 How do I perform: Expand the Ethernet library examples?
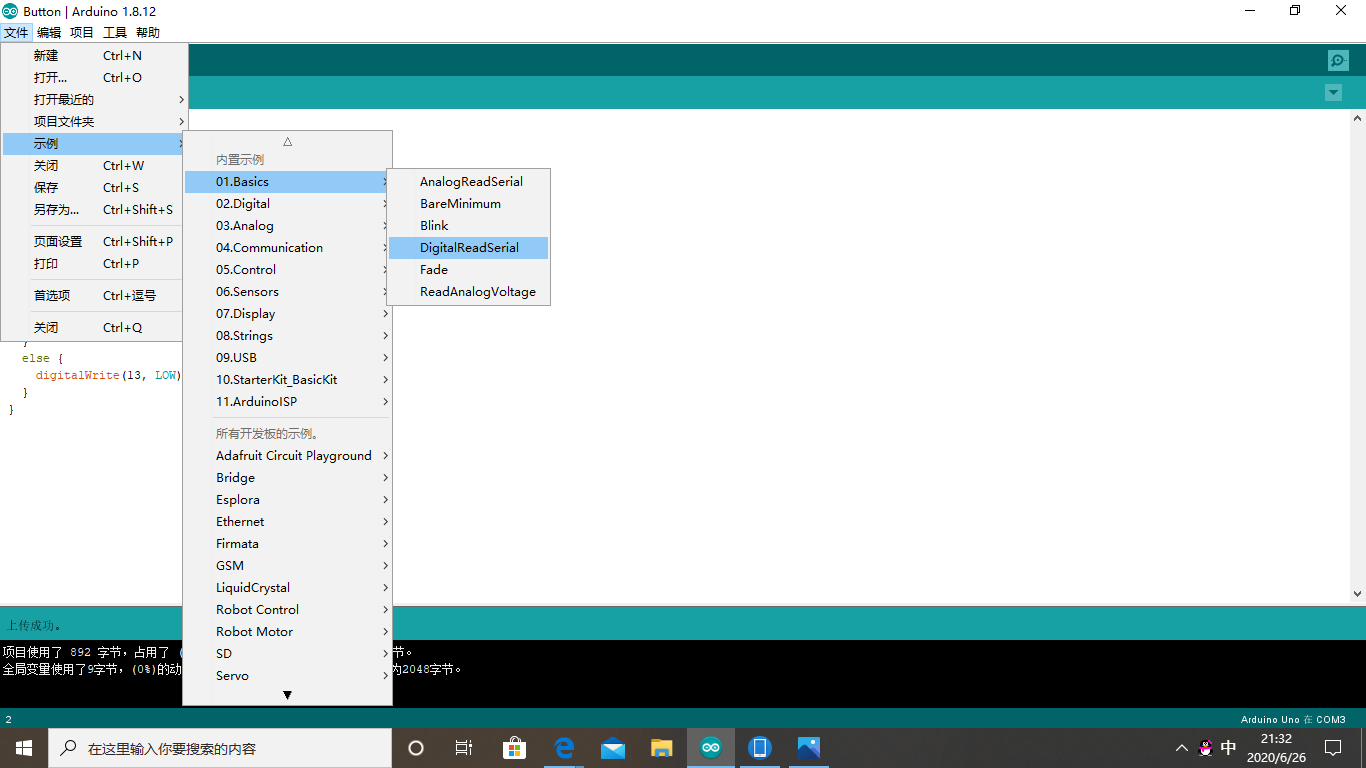pyautogui.click(x=288, y=522)
